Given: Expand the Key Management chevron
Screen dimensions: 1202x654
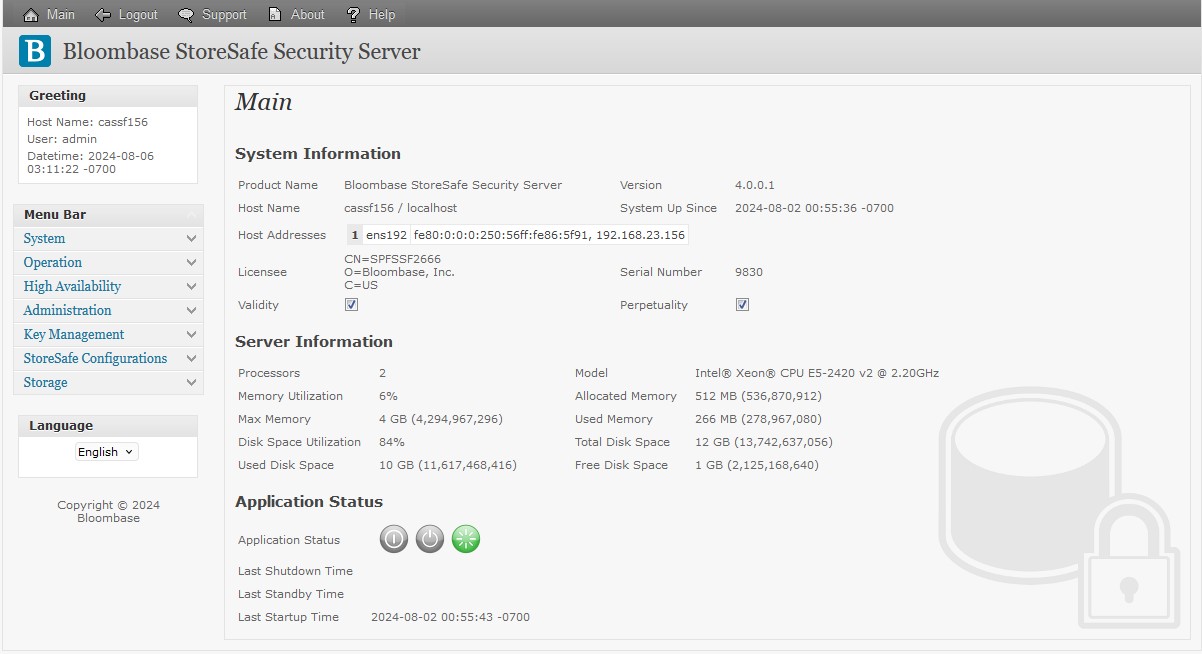Looking at the screenshot, I should (x=191, y=334).
